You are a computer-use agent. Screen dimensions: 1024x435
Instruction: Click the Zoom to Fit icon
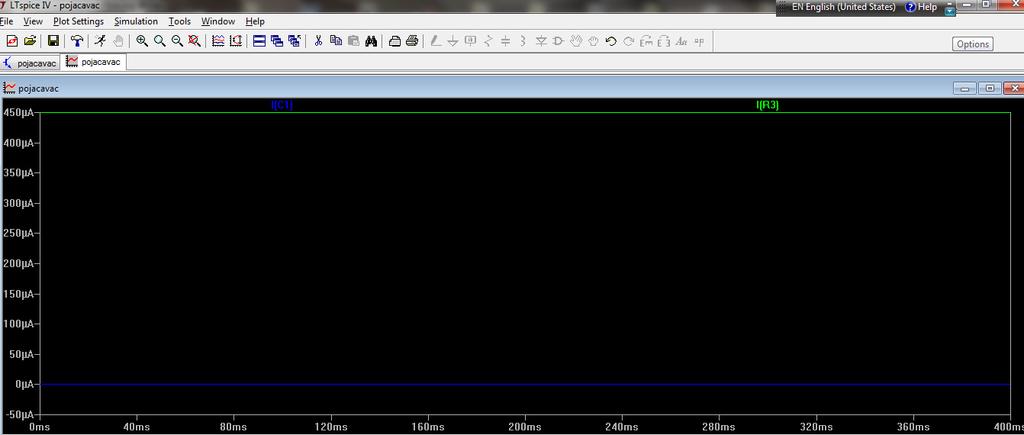tap(195, 41)
